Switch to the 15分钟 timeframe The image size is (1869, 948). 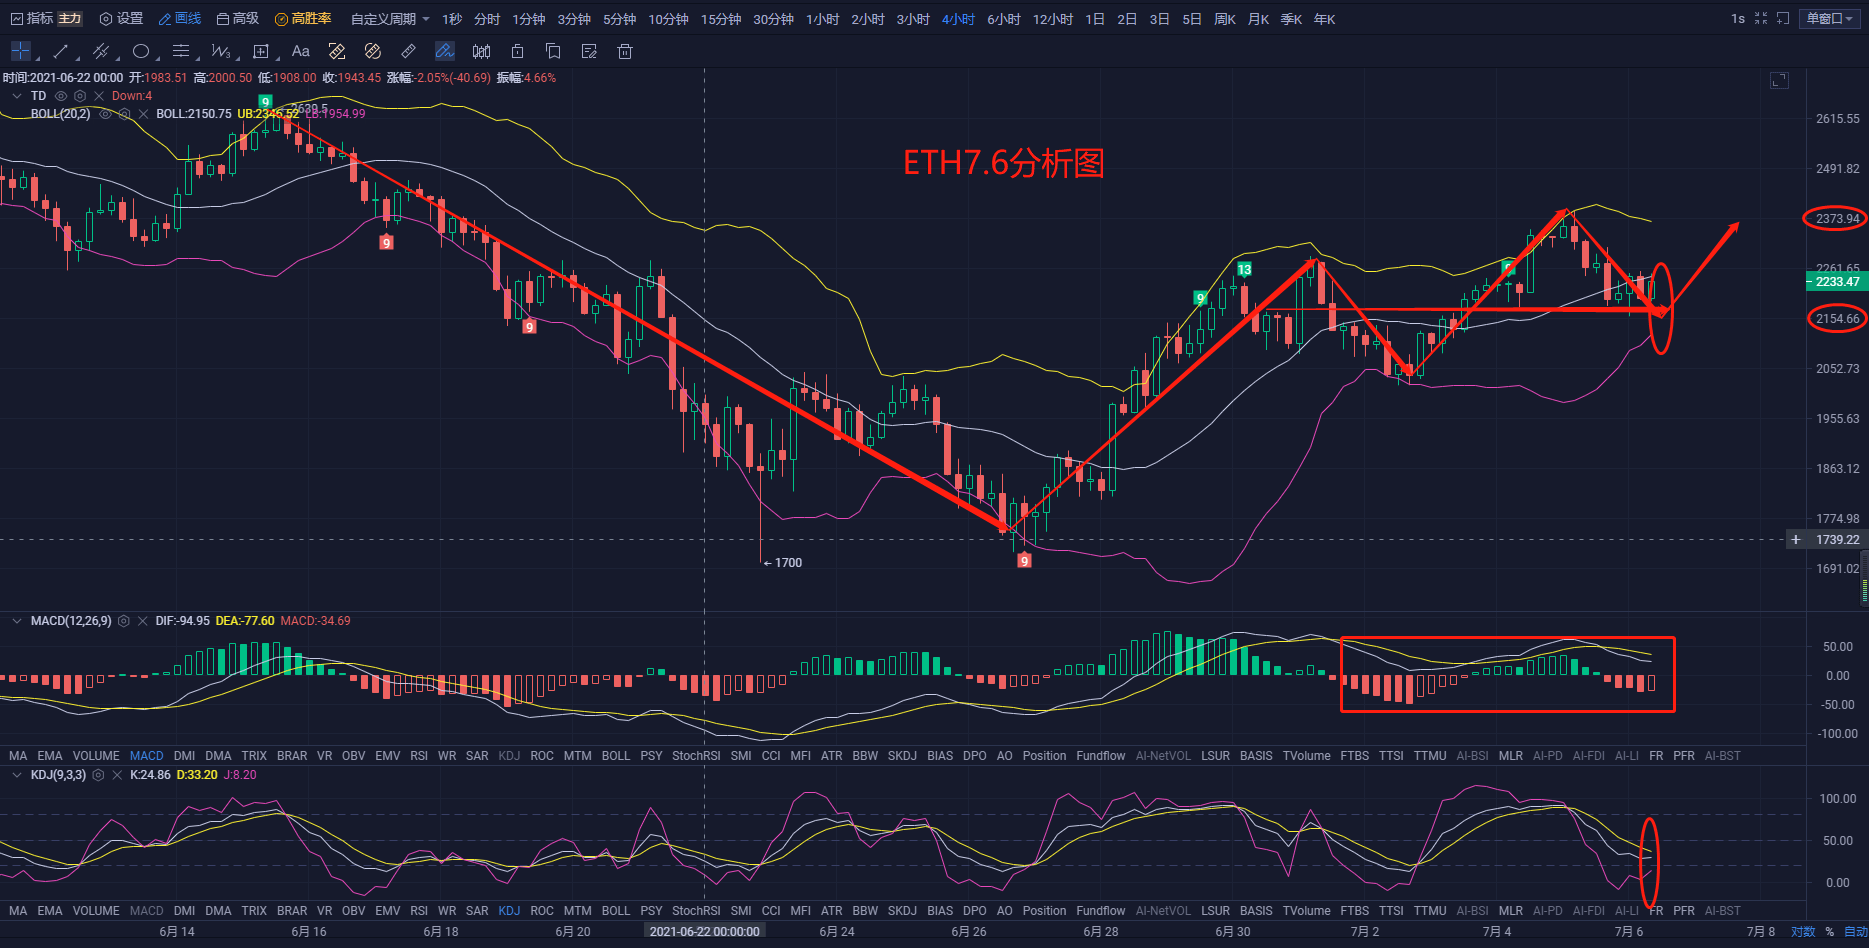pyautogui.click(x=721, y=19)
